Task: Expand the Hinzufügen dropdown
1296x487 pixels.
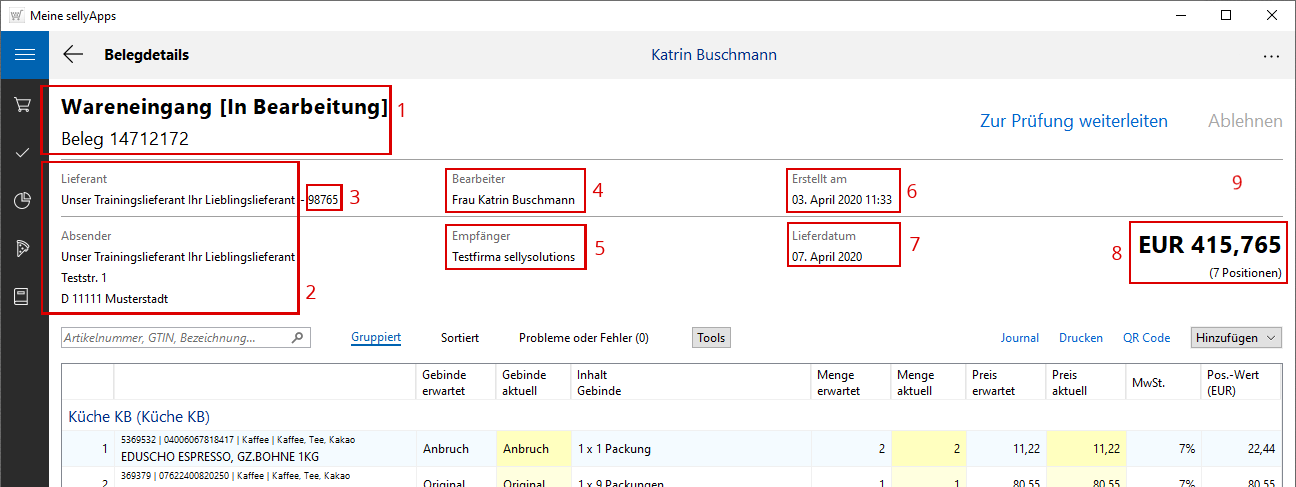Action: pyautogui.click(x=1236, y=338)
